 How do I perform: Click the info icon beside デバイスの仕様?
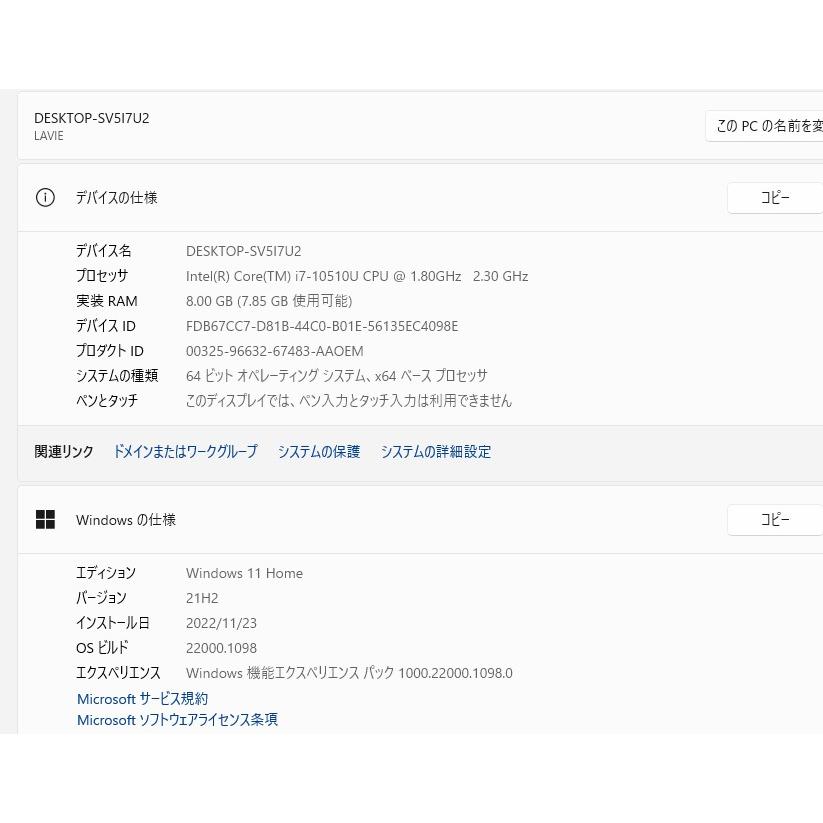click(x=45, y=198)
